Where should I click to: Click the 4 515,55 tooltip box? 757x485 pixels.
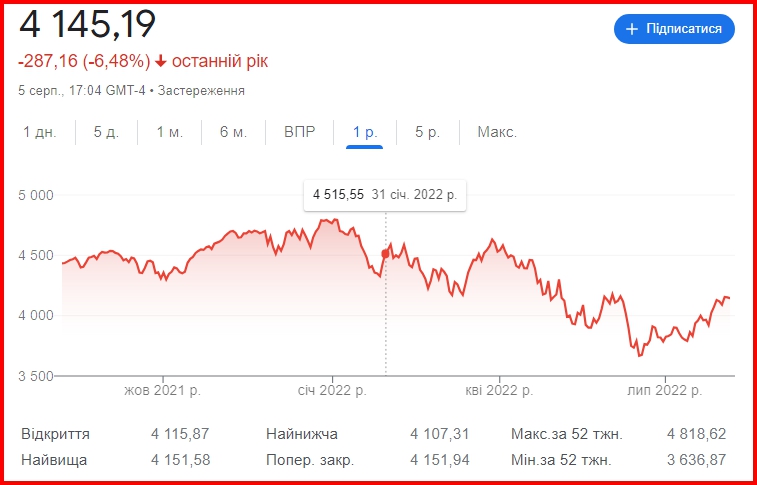(x=385, y=195)
